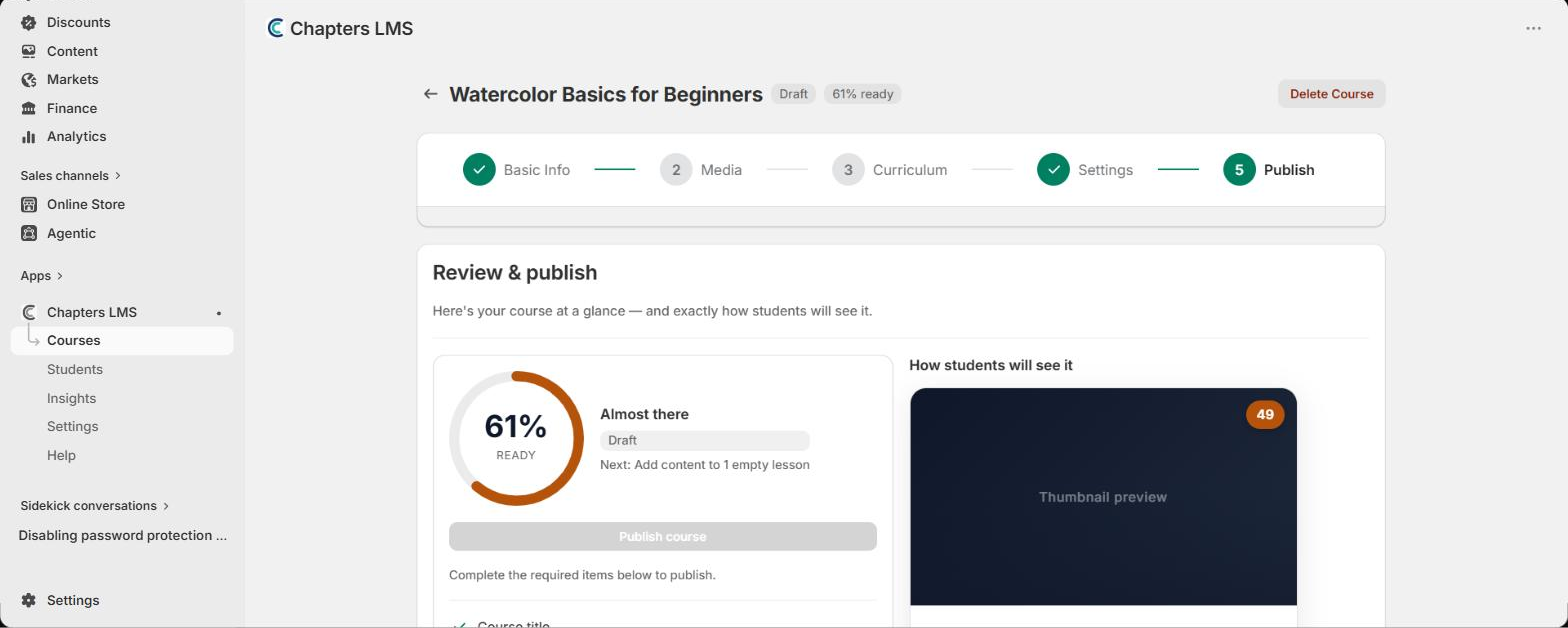This screenshot has height=628, width=1568.
Task: Click the disabled Publish course button
Action: coord(663,536)
